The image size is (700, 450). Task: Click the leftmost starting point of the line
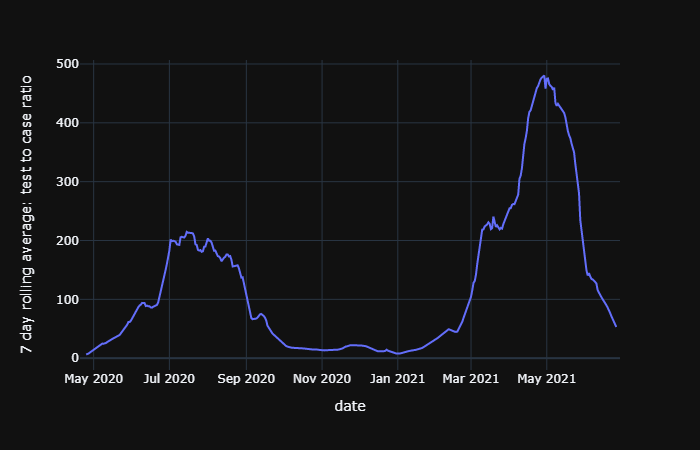pyautogui.click(x=87, y=354)
